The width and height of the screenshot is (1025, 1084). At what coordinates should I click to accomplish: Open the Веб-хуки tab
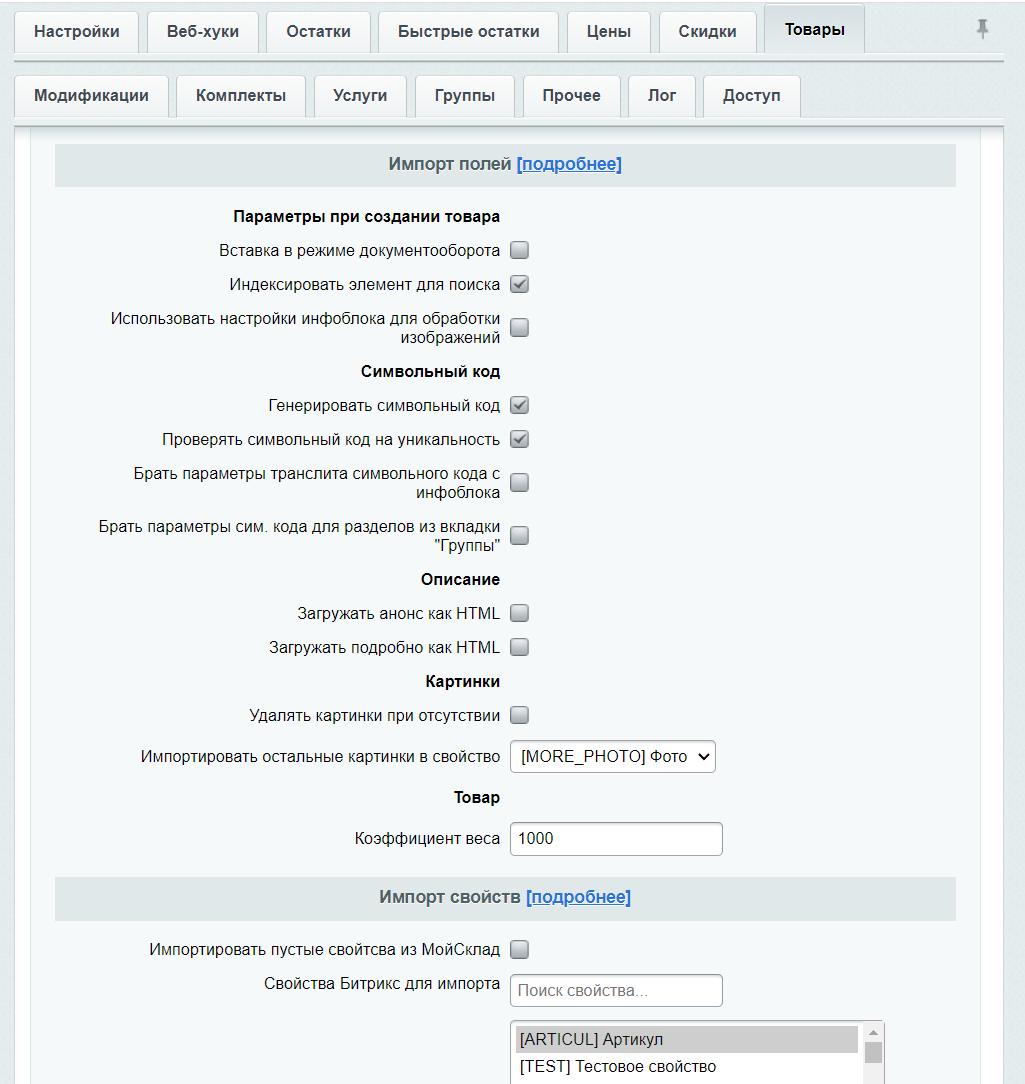tap(203, 32)
